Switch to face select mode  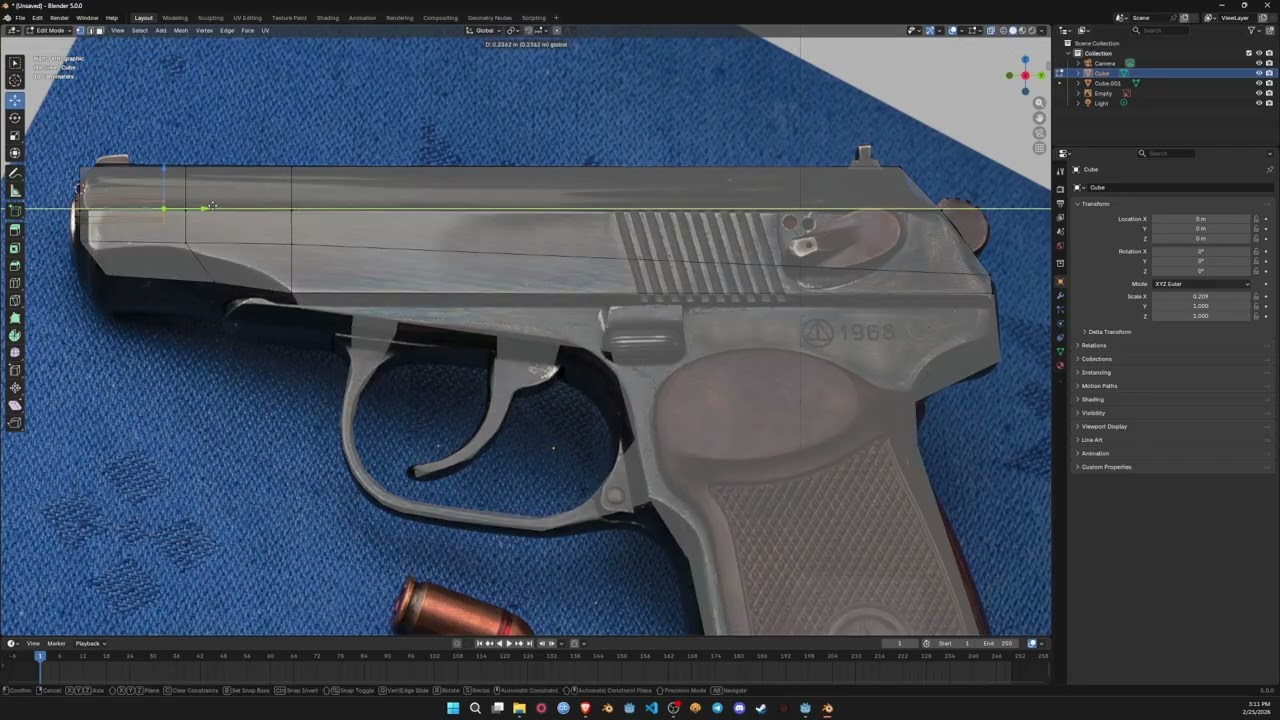tap(98, 30)
